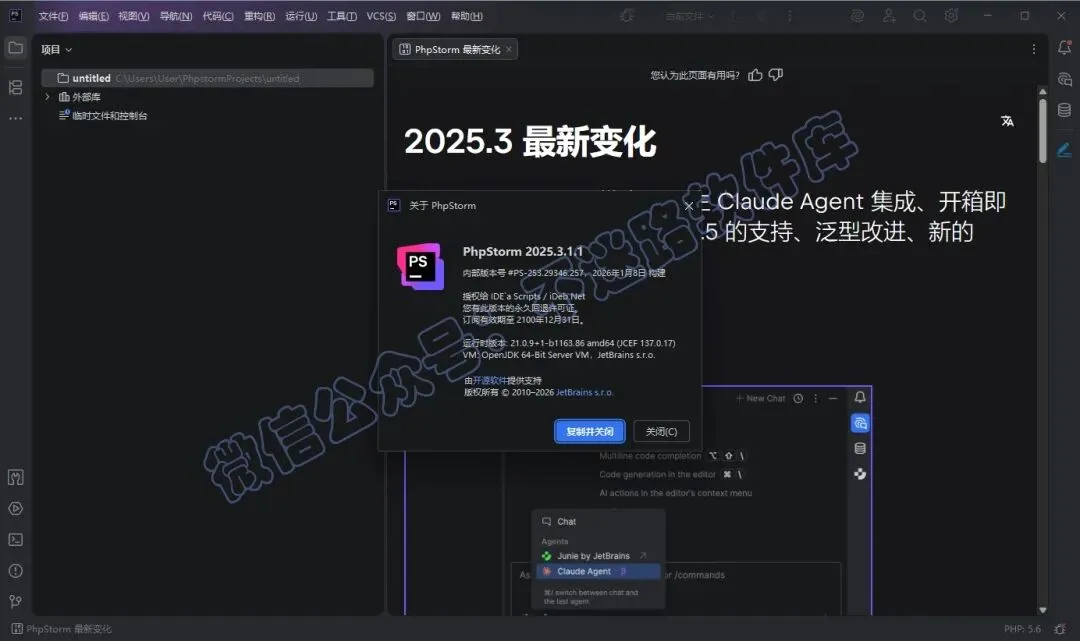This screenshot has width=1080, height=641.
Task: Close the 关于 PhpStorm dialog with X
Action: pos(688,206)
